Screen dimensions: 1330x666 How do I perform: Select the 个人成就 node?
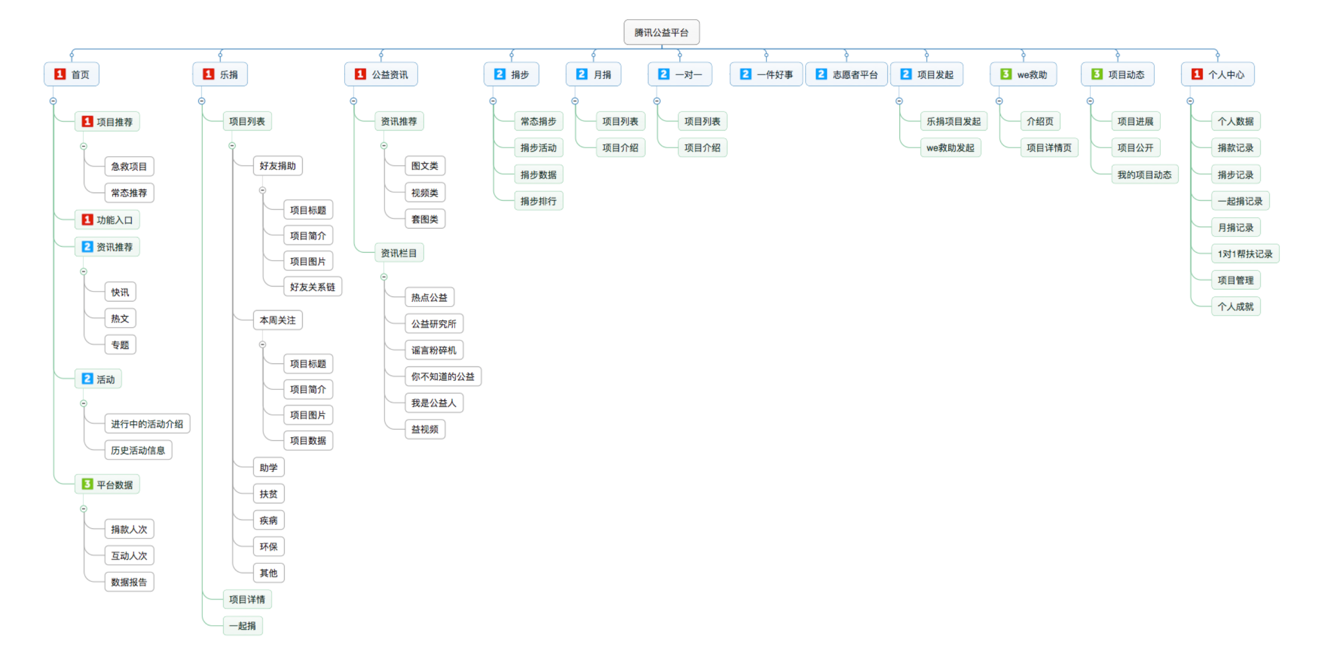[1235, 307]
